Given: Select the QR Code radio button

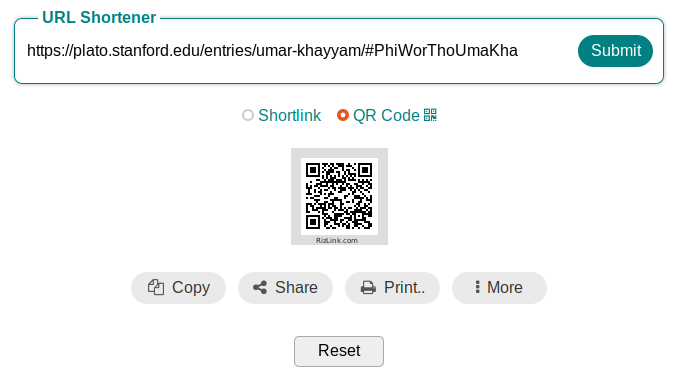Looking at the screenshot, I should (x=343, y=115).
